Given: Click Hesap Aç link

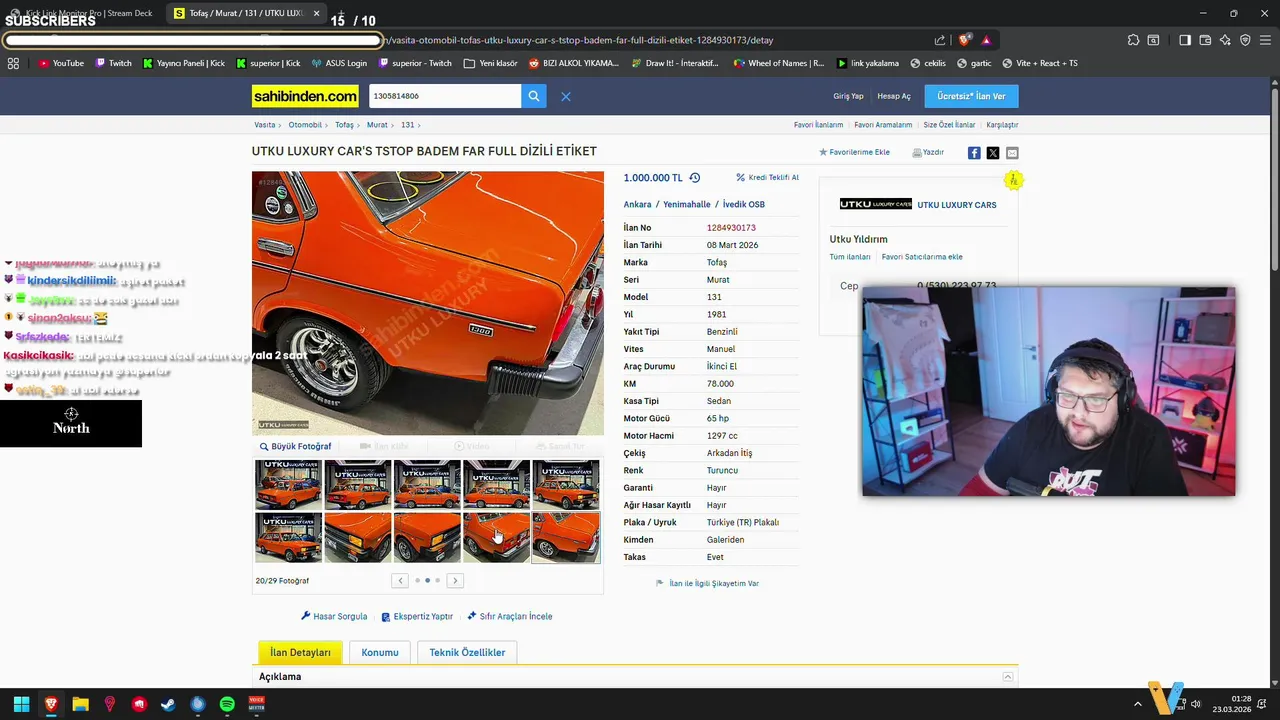Looking at the screenshot, I should pos(894,96).
